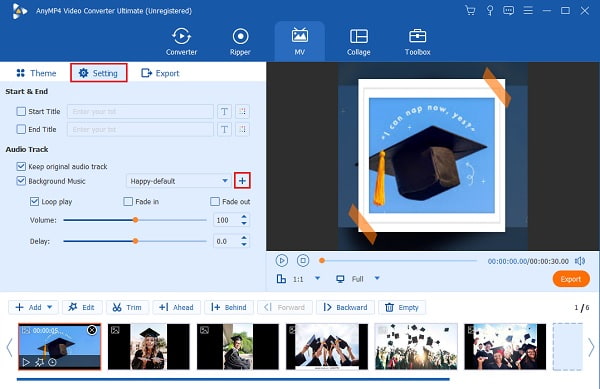
Task: Enable the Fade in checkbox
Action: tap(128, 202)
